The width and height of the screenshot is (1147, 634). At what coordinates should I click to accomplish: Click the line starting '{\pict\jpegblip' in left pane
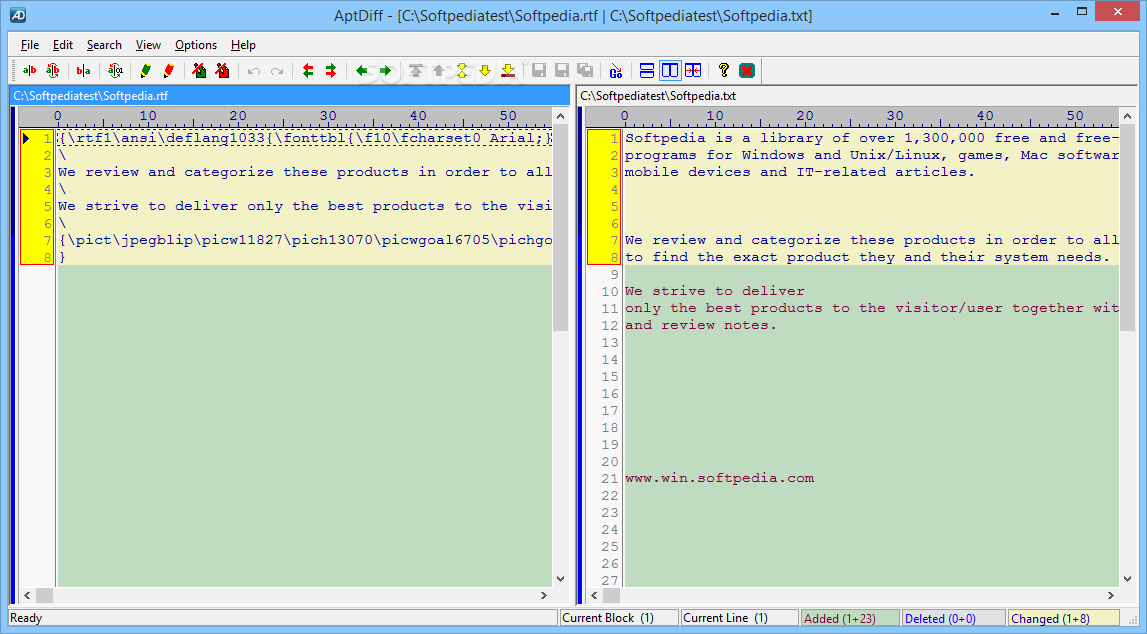pos(304,240)
